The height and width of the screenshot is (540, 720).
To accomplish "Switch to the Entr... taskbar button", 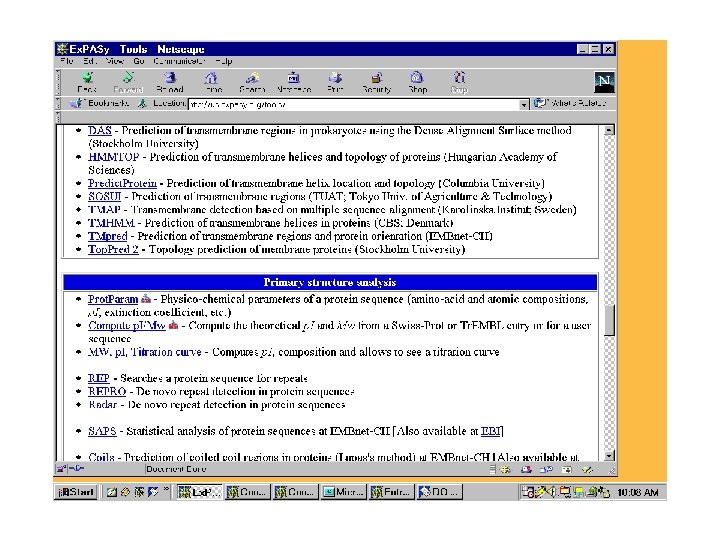I will pos(392,492).
